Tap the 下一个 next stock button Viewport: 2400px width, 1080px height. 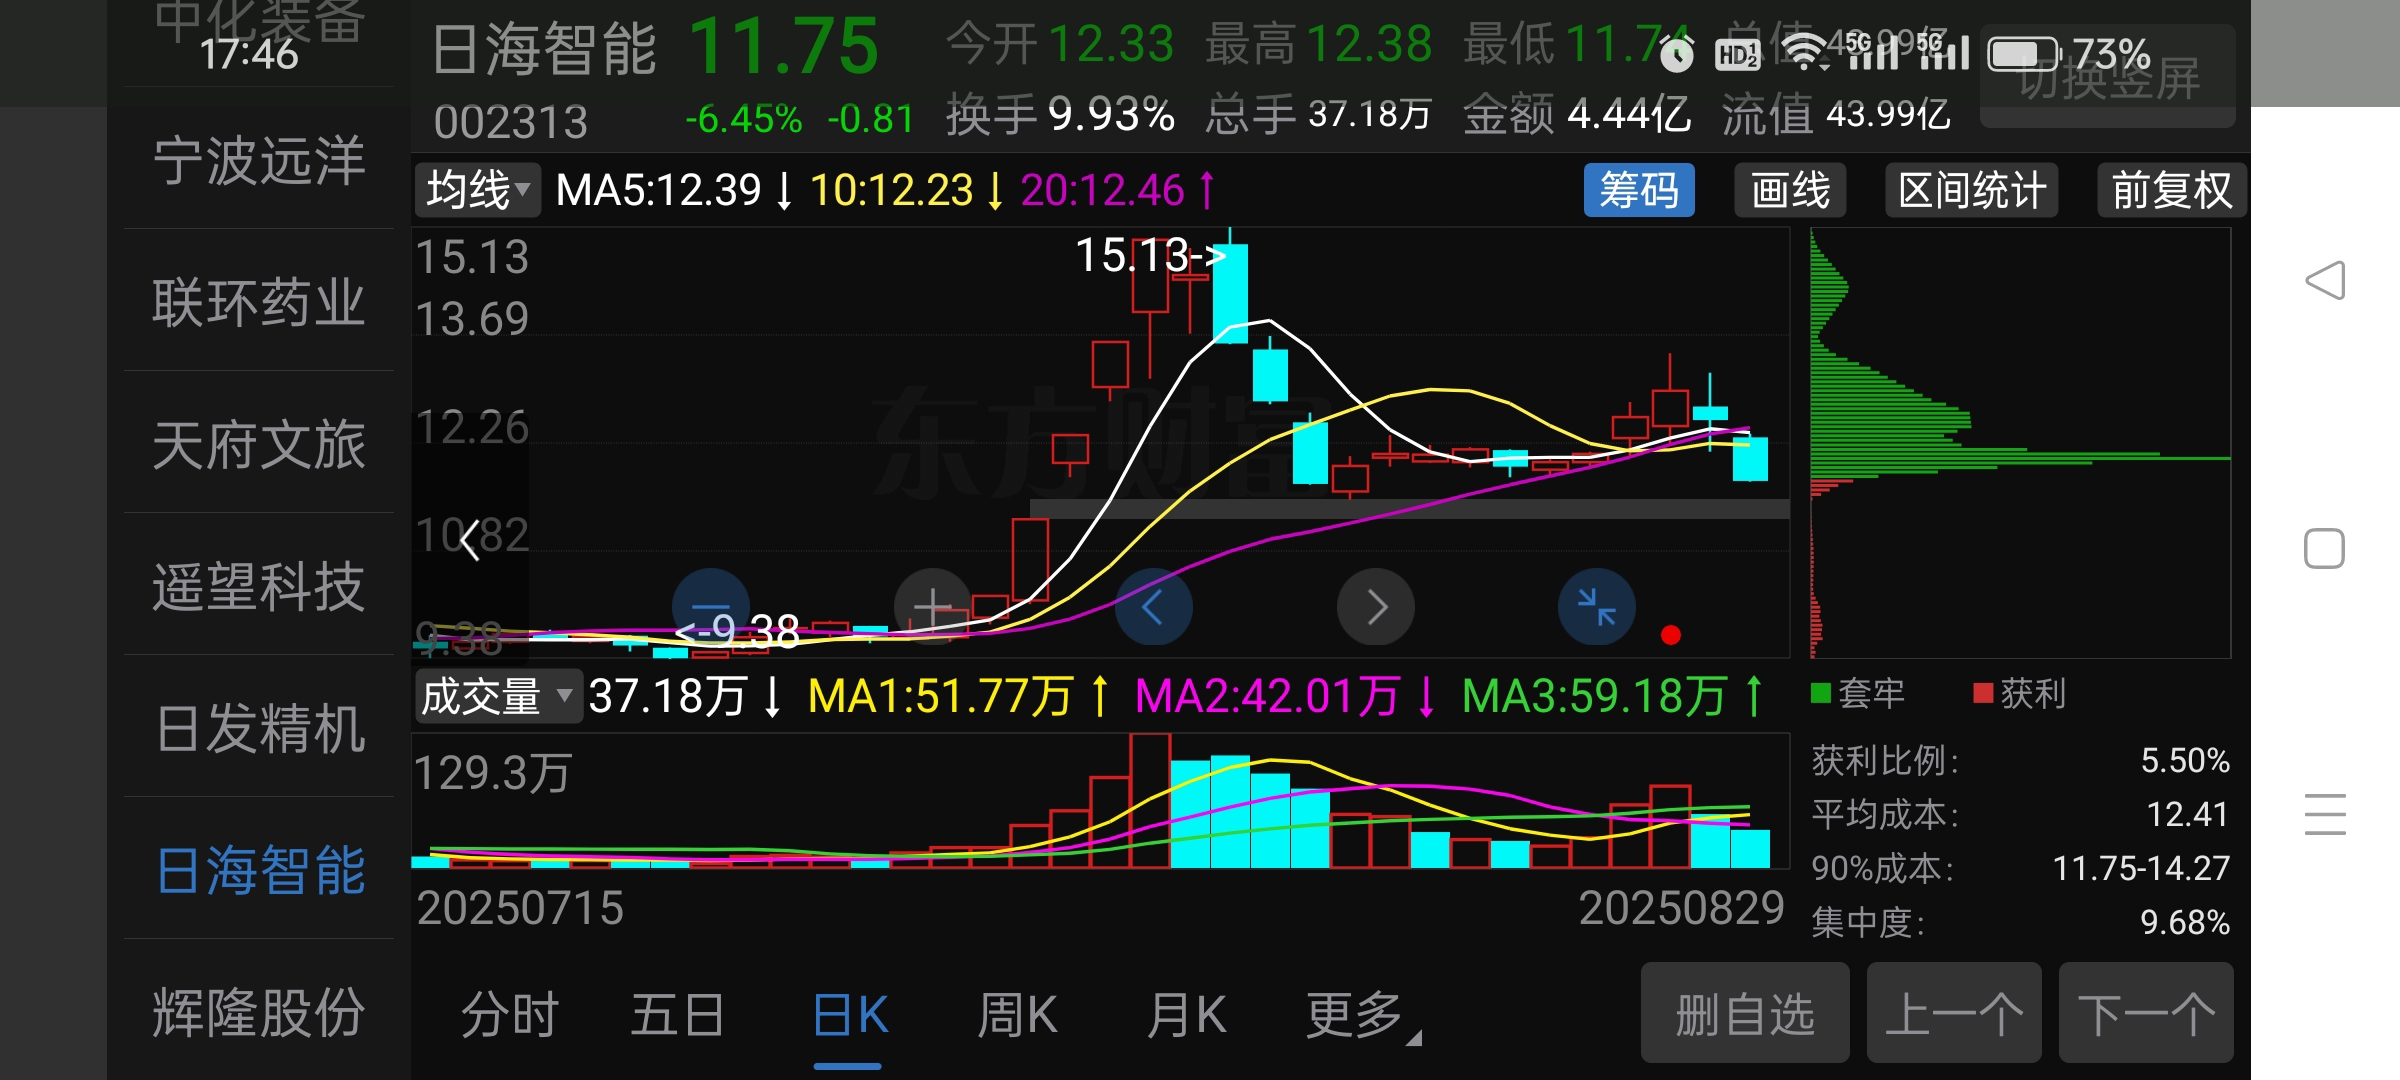point(2146,1013)
